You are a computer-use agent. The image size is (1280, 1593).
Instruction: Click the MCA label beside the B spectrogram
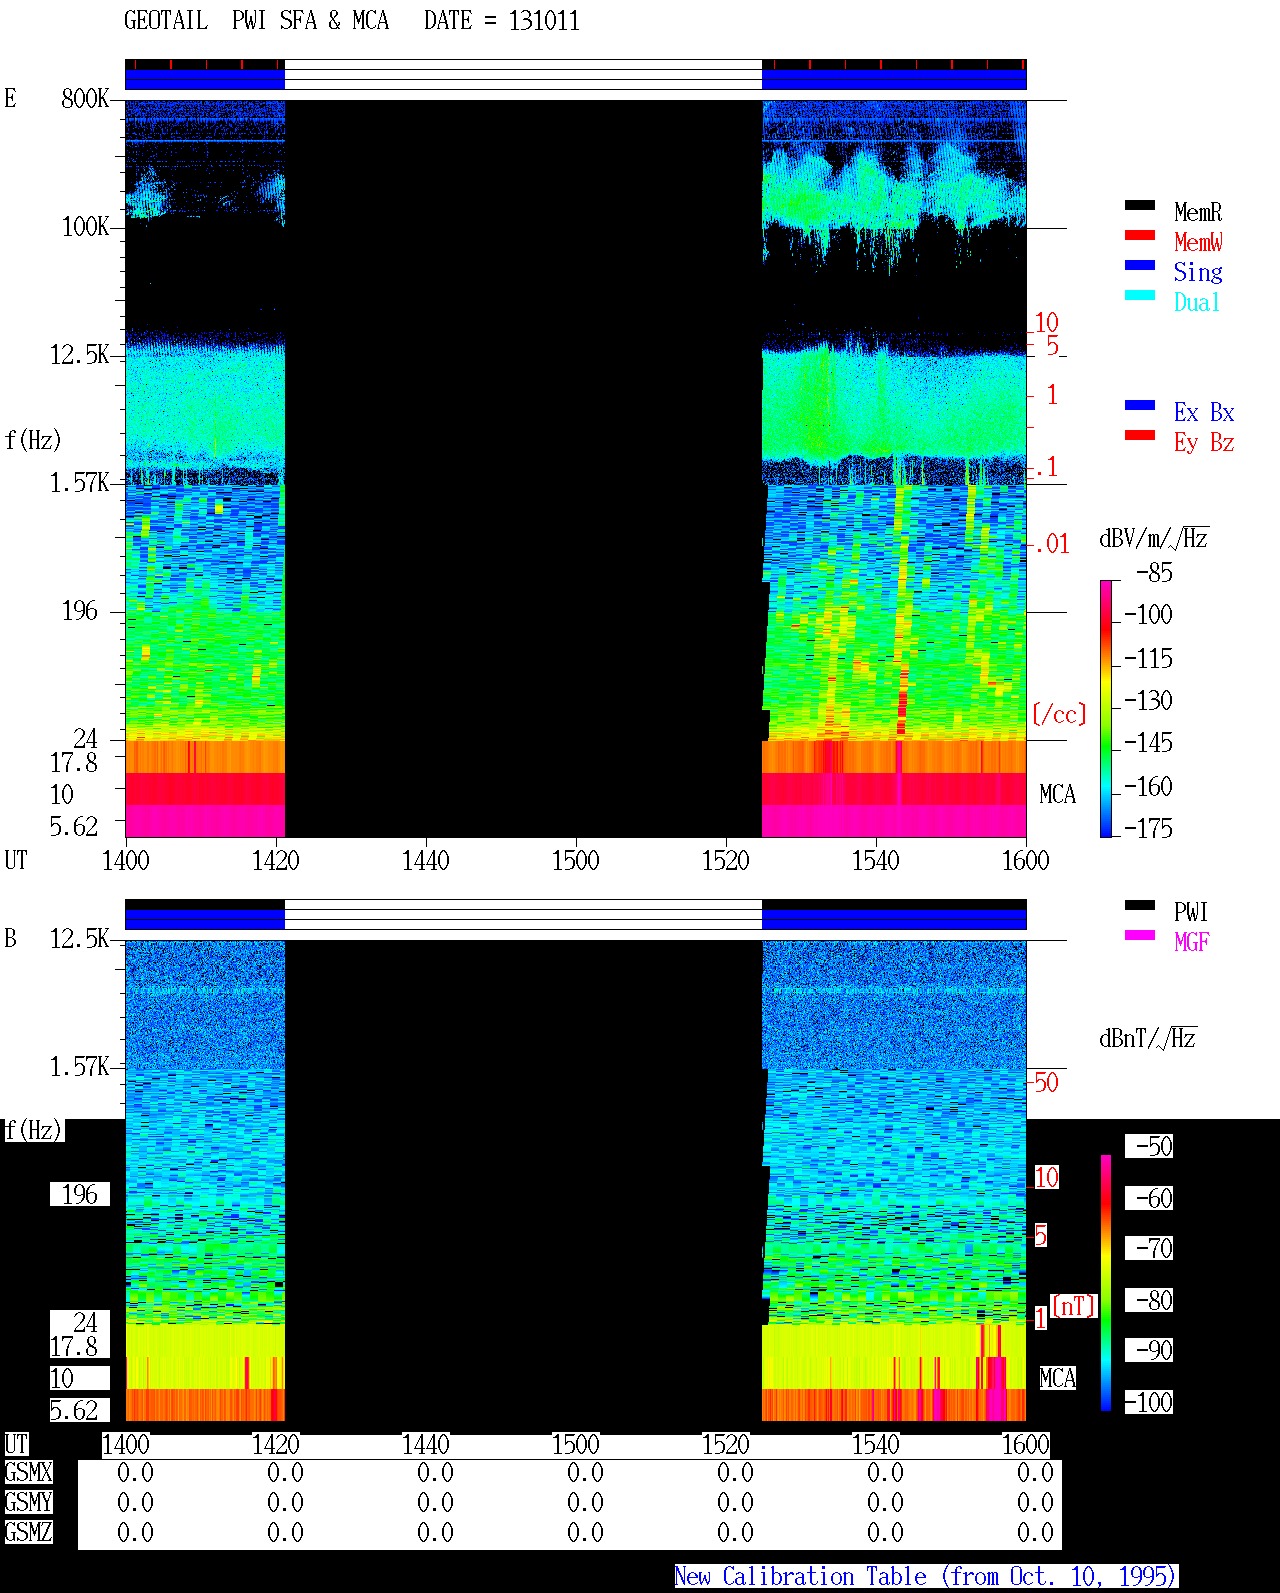click(1058, 1379)
